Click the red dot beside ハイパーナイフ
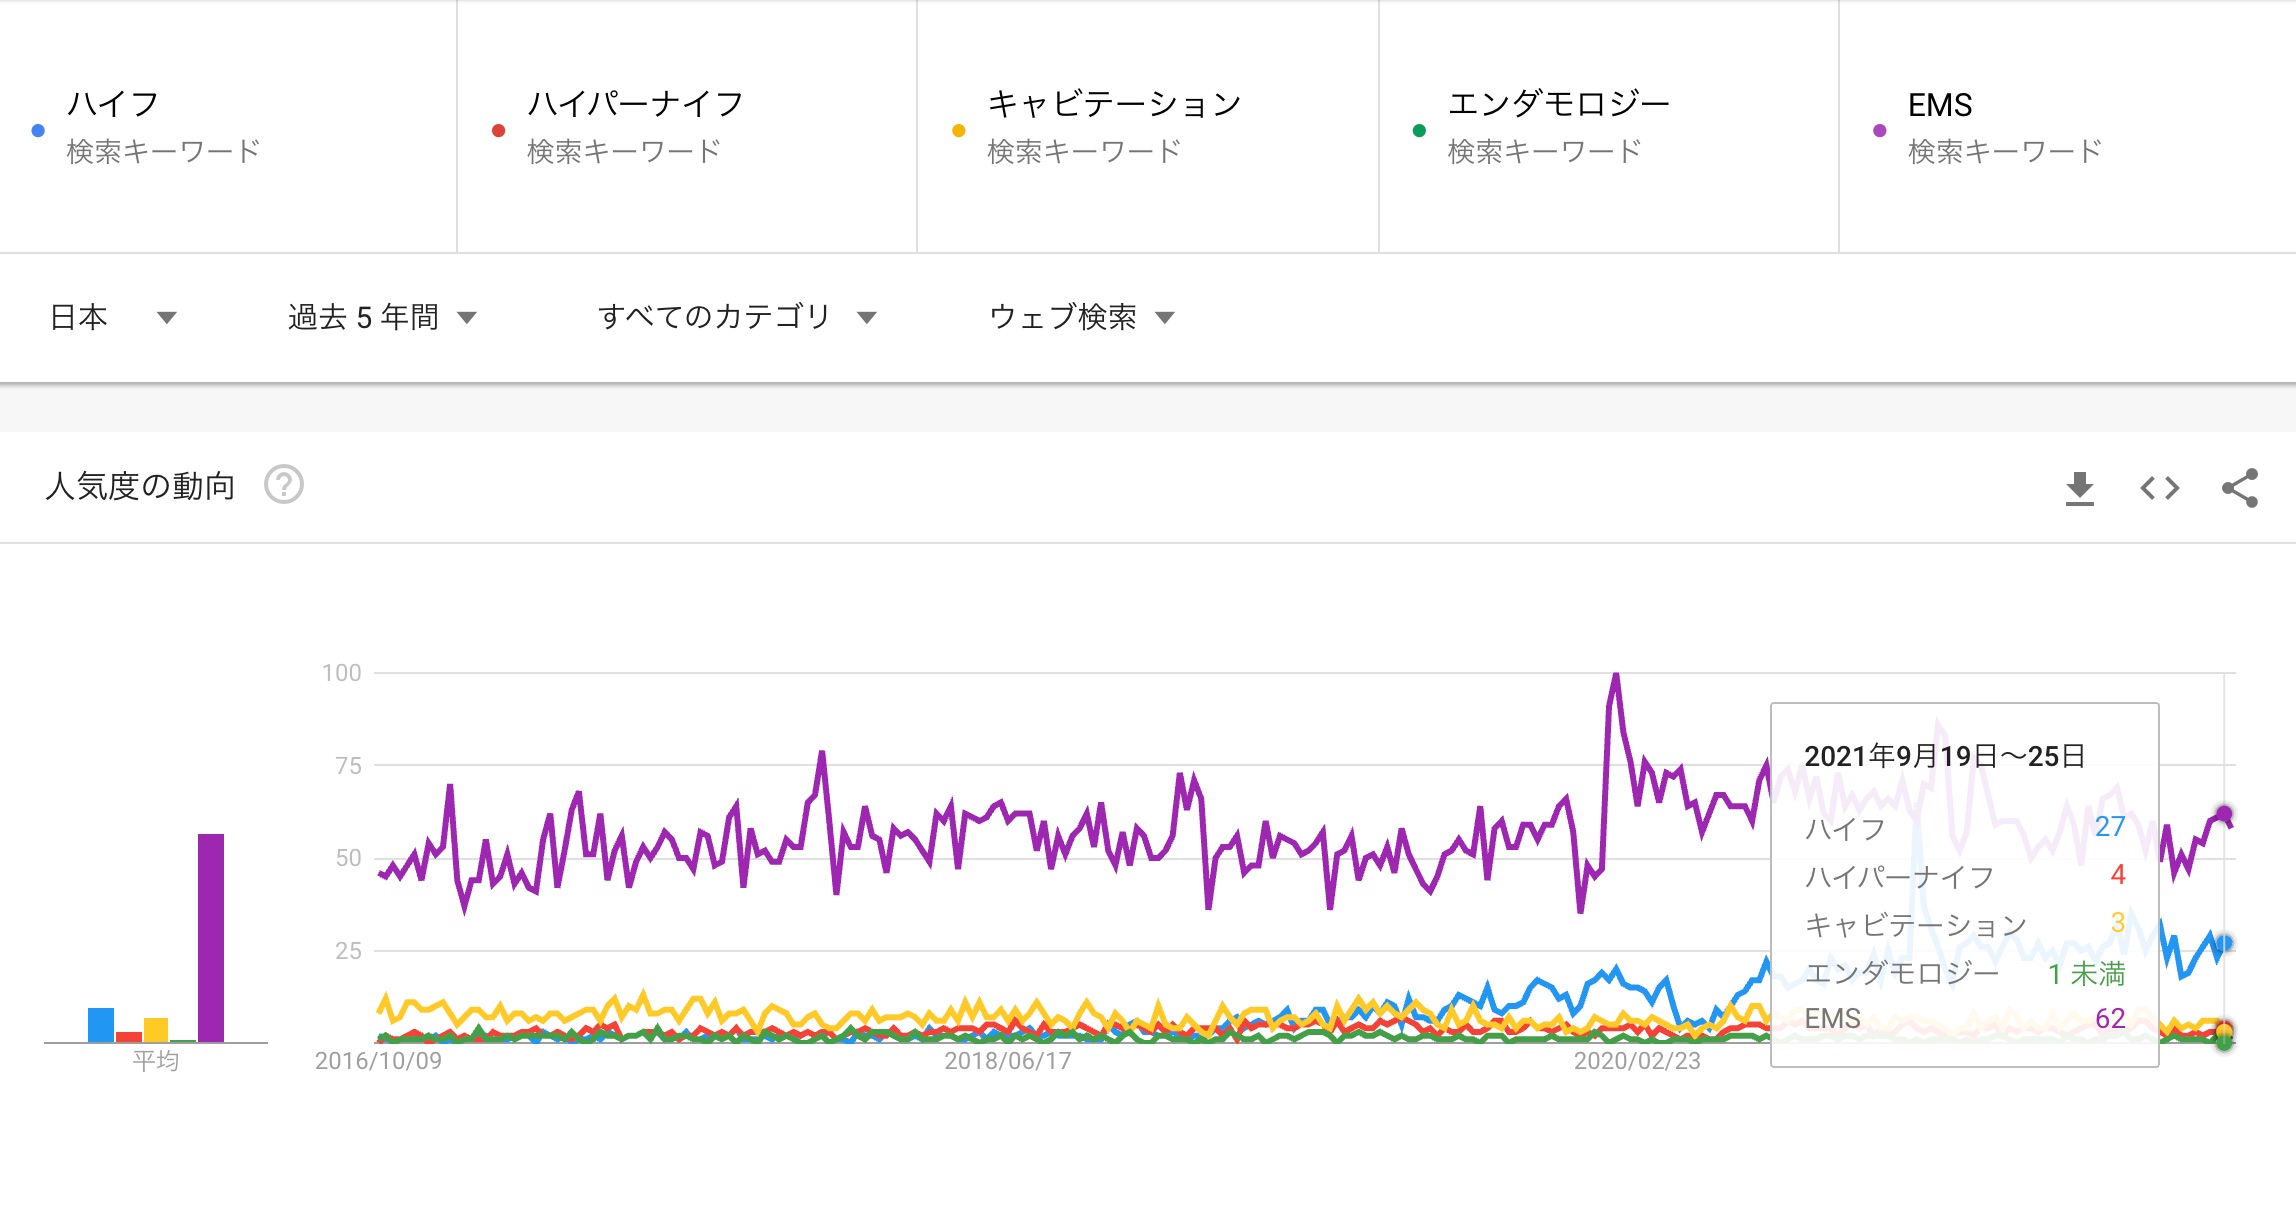Image resolution: width=2296 pixels, height=1214 pixels. coord(498,130)
